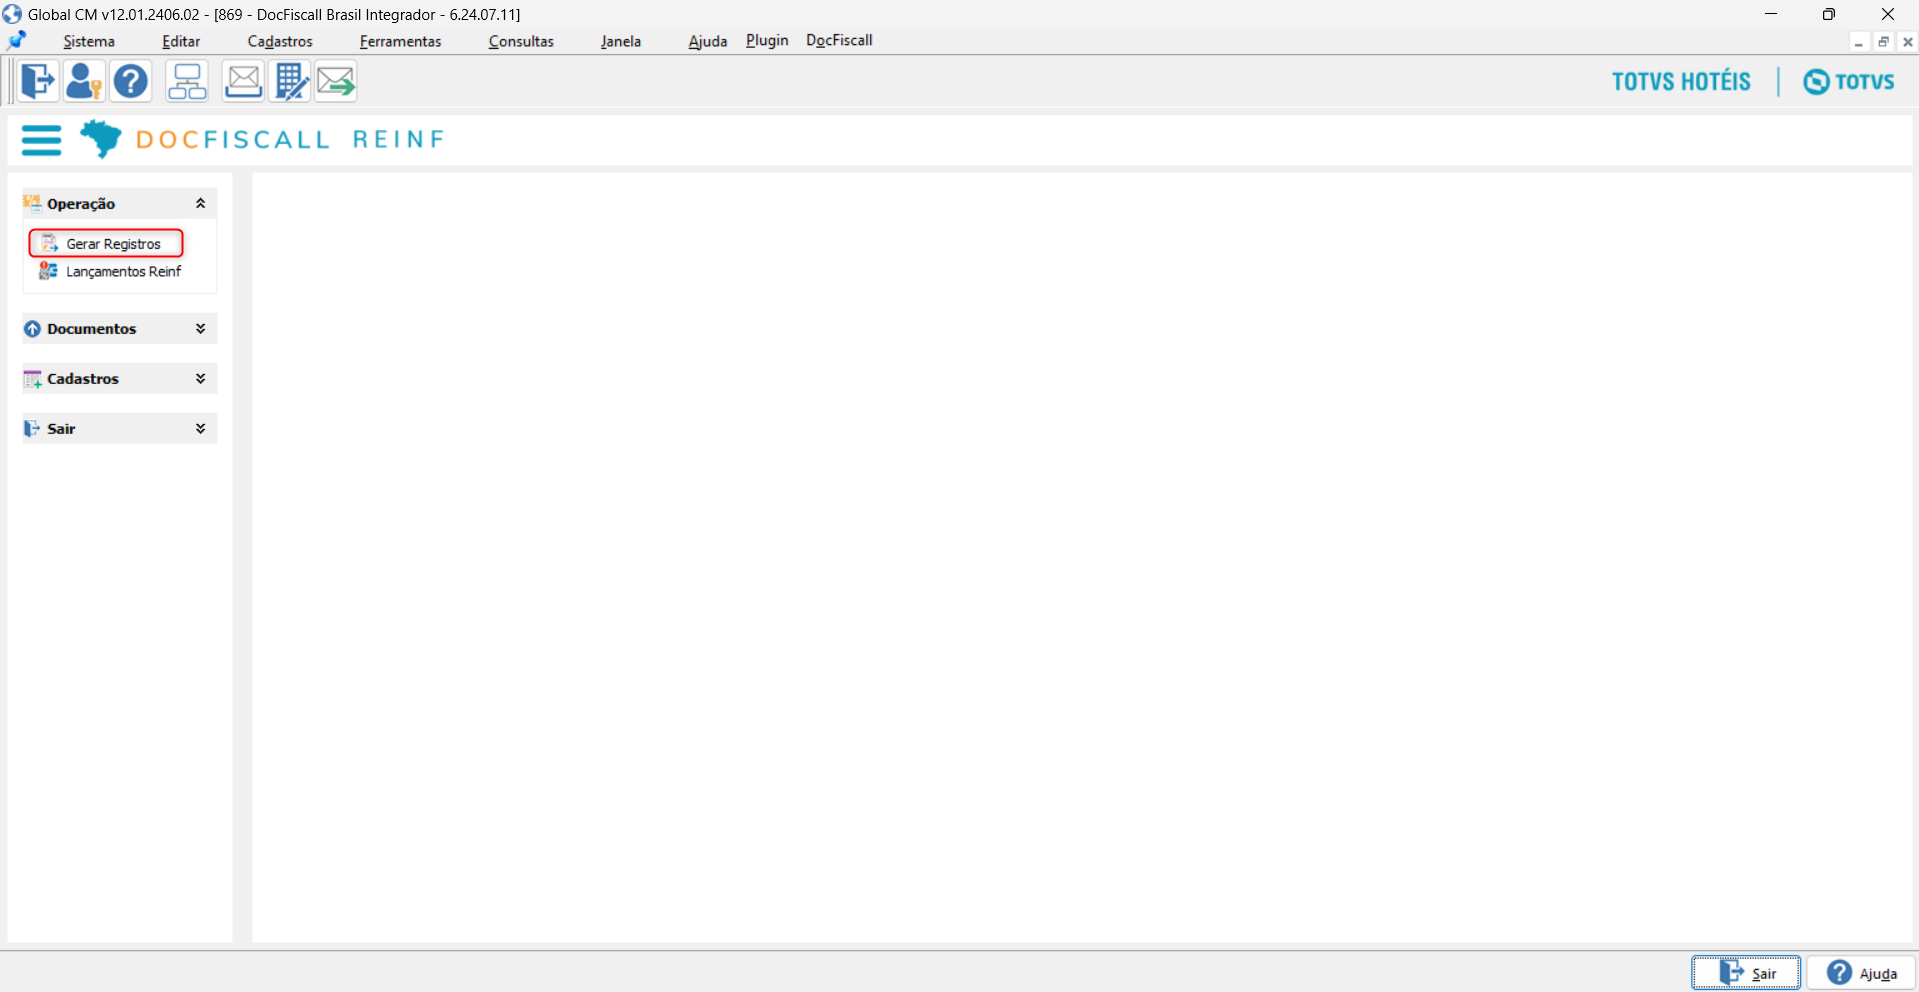The height and width of the screenshot is (992, 1919).
Task: Open the Plugin menu
Action: tap(767, 40)
